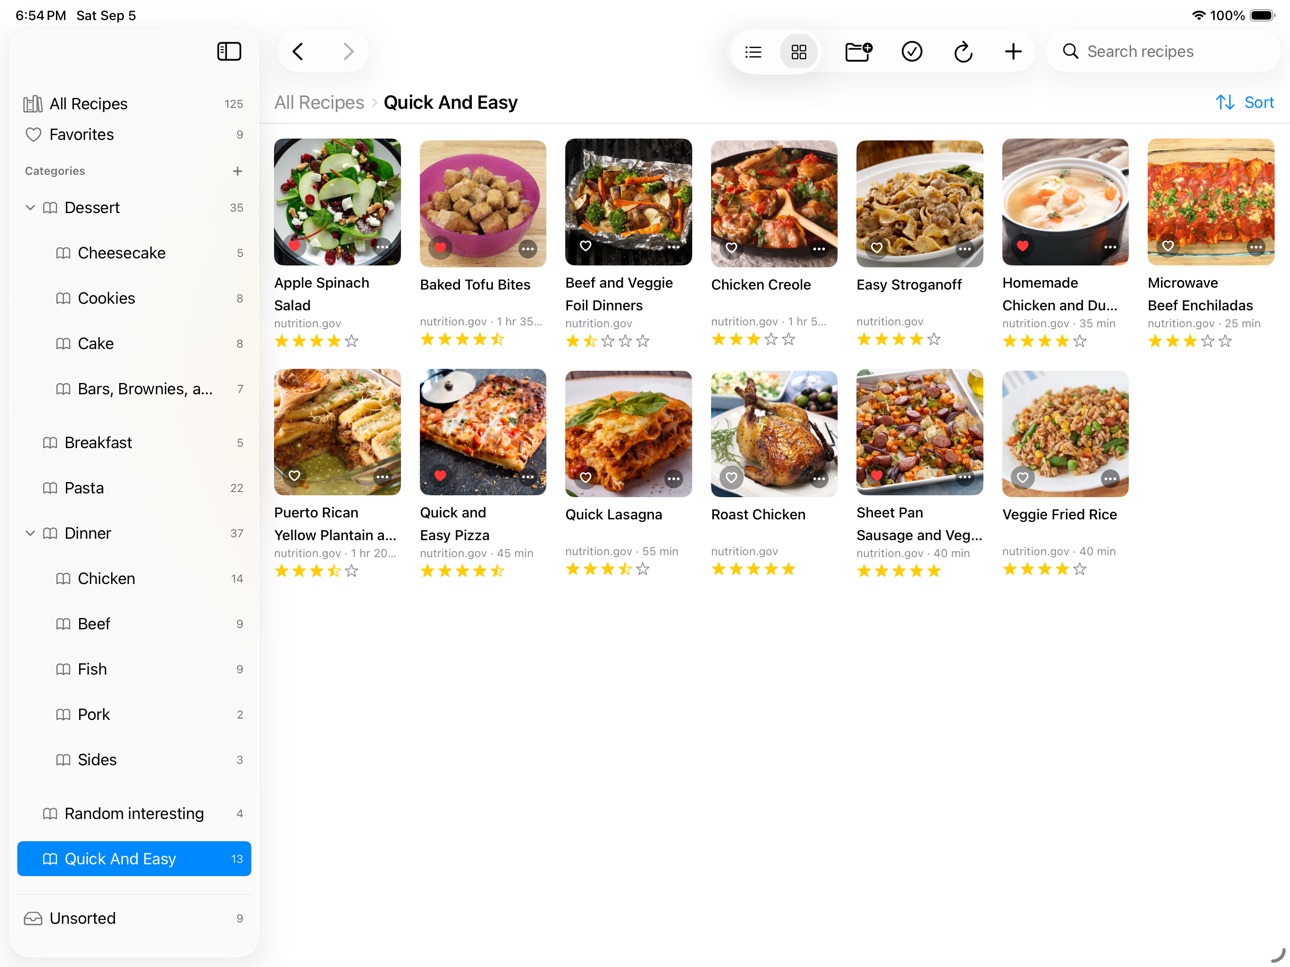Open more options for Veggie Fried Rice
This screenshot has height=967, width=1290.
[x=1110, y=478]
